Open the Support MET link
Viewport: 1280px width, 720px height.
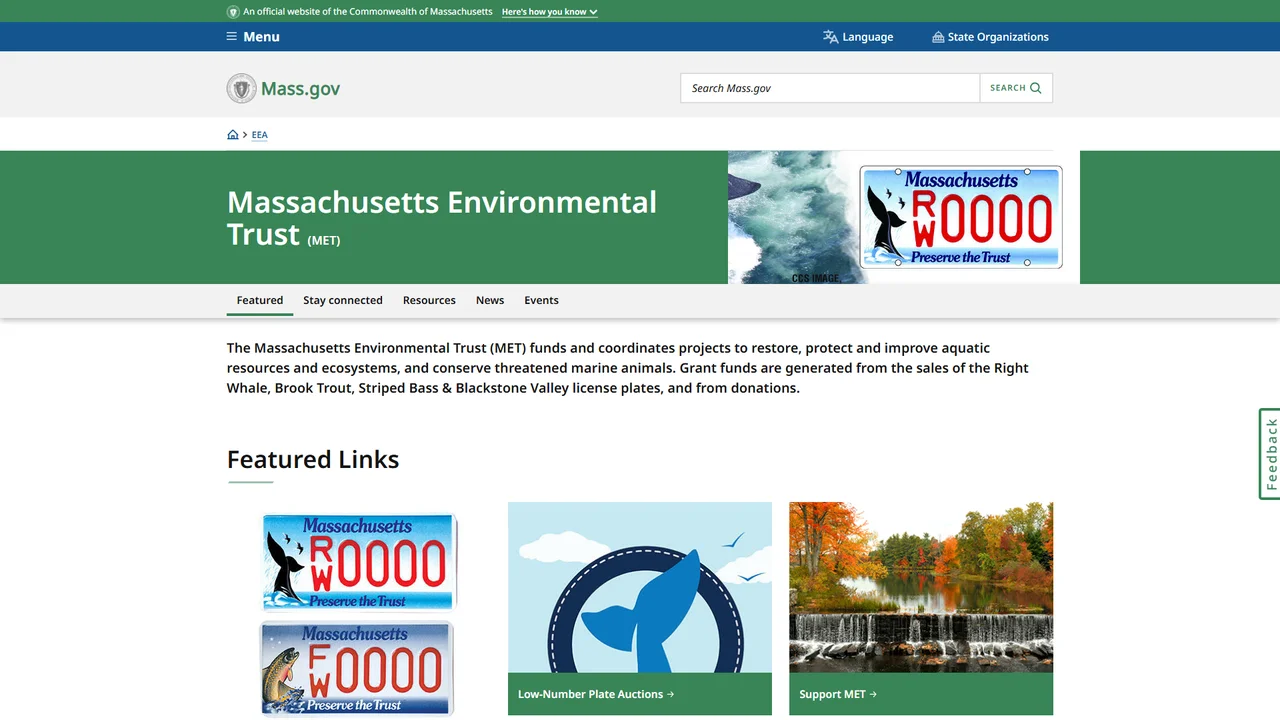coord(838,694)
